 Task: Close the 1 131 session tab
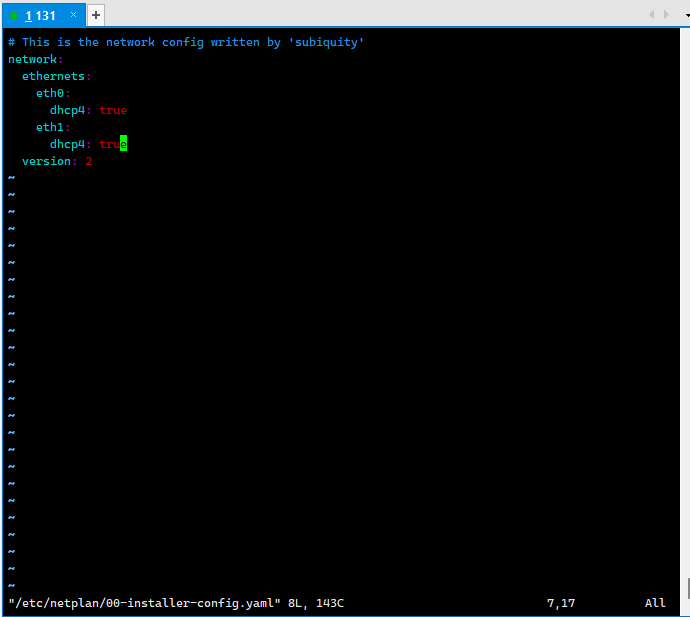(73, 15)
